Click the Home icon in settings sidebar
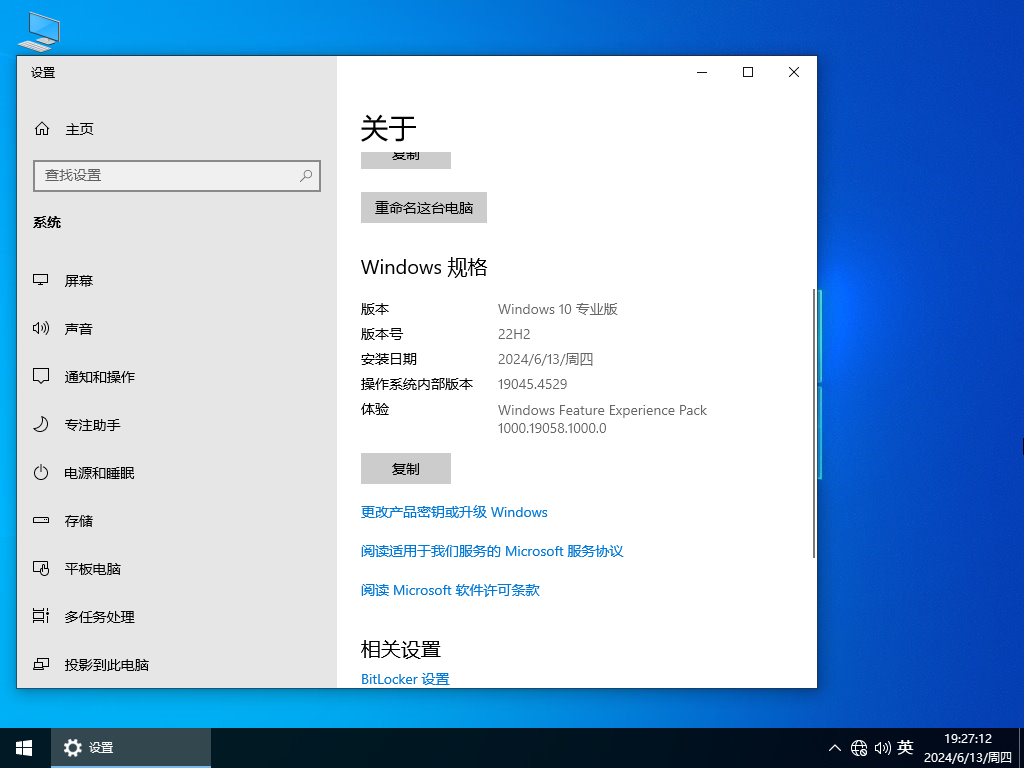This screenshot has height=768, width=1024. coord(42,129)
